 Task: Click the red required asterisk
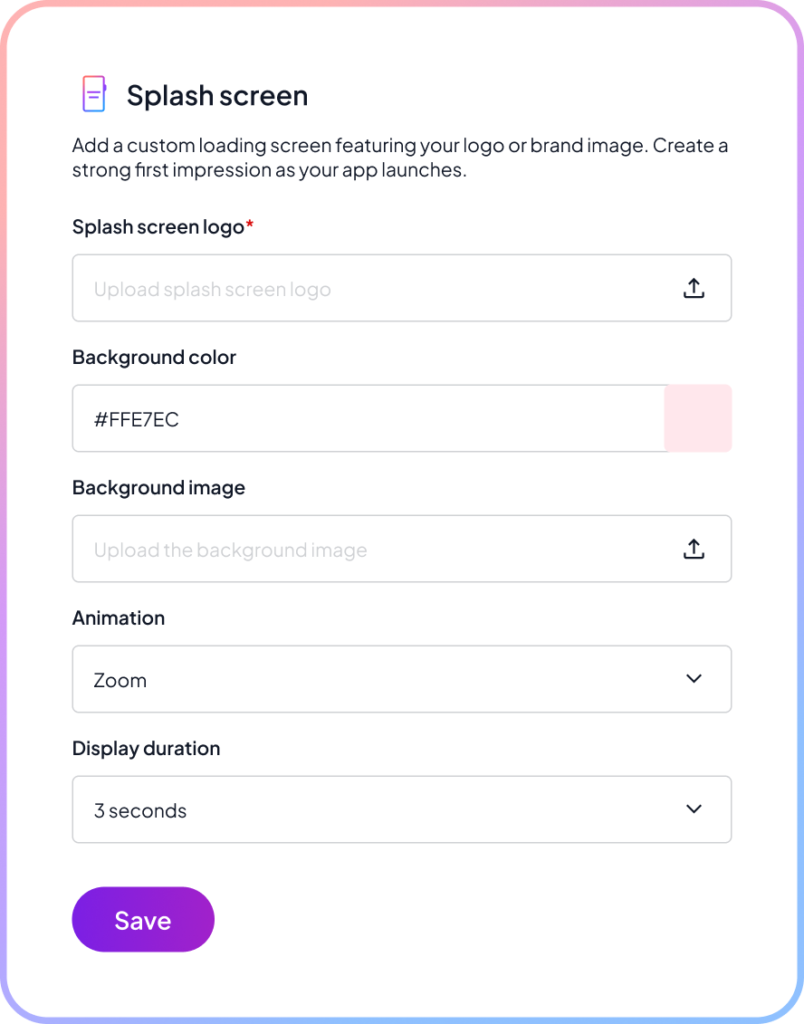point(250,225)
